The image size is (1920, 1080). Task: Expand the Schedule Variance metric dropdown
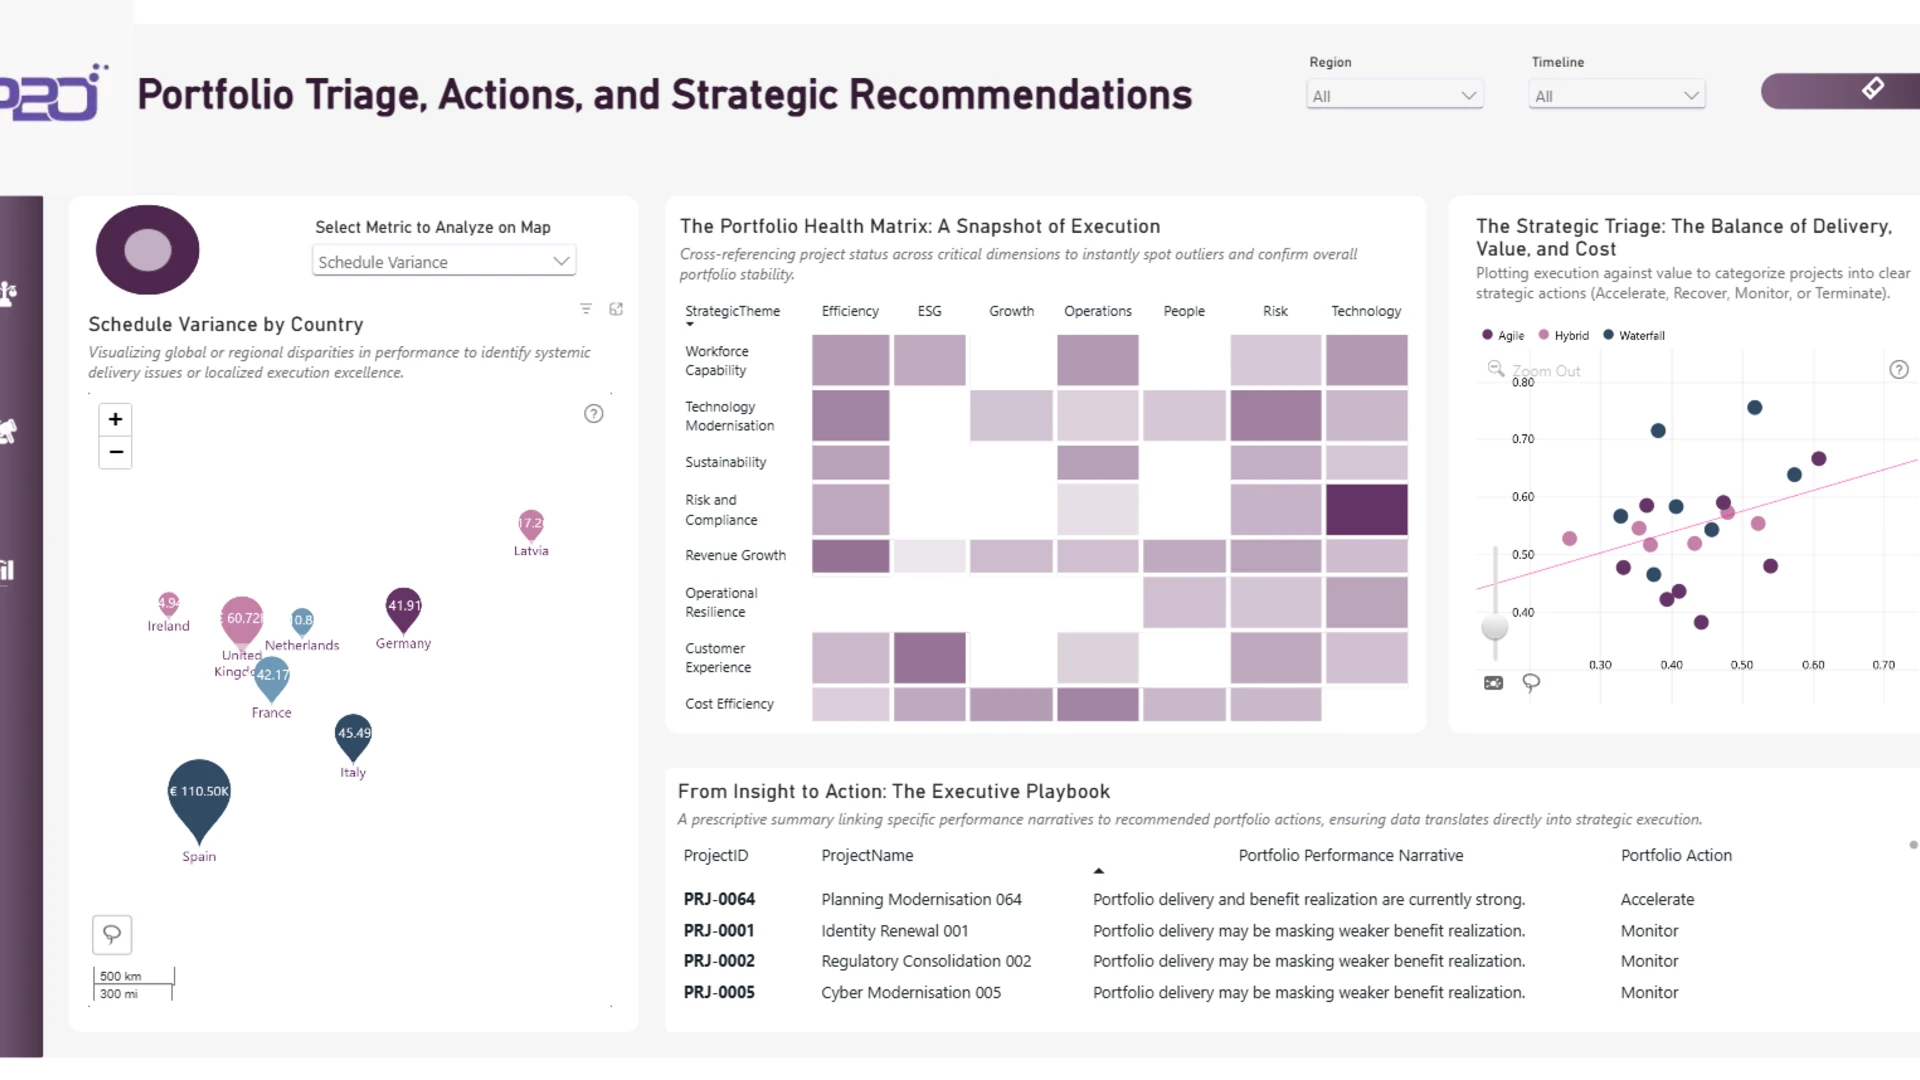(444, 262)
